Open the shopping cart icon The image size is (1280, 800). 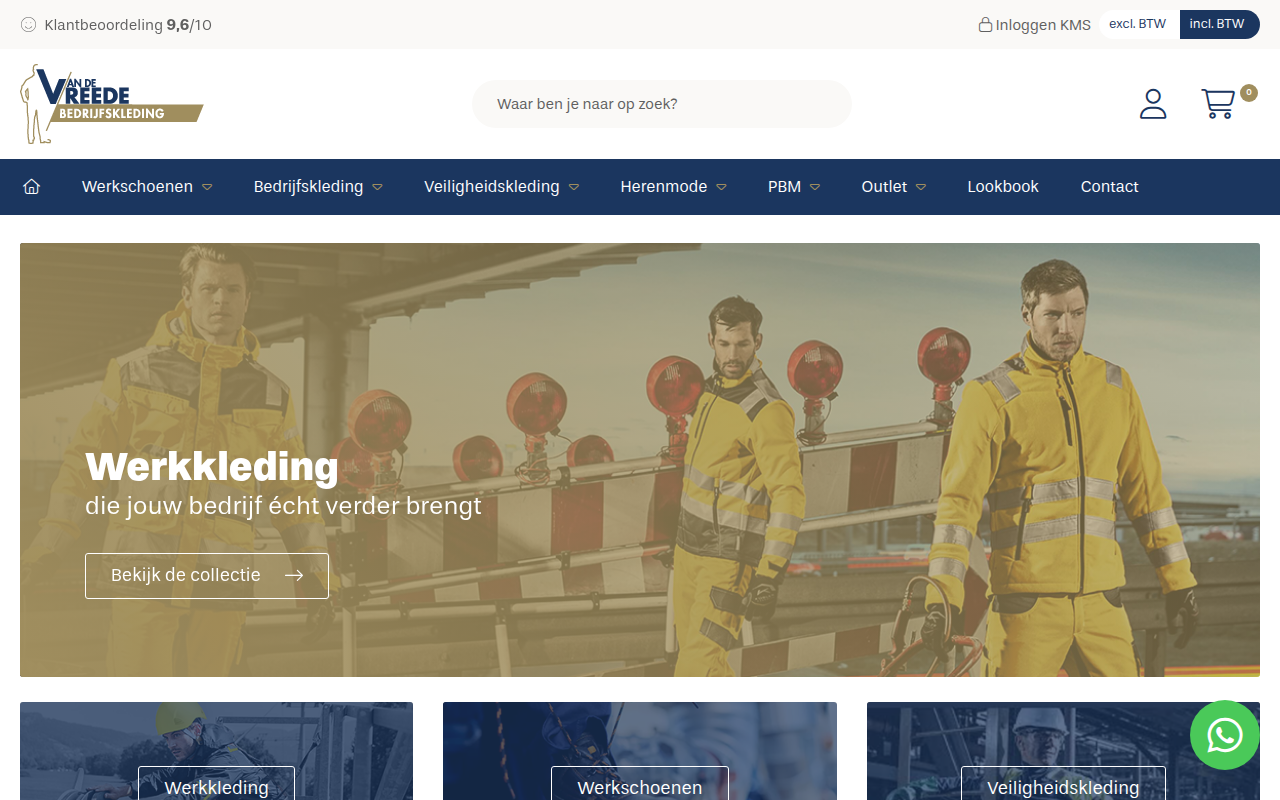pos(1218,104)
